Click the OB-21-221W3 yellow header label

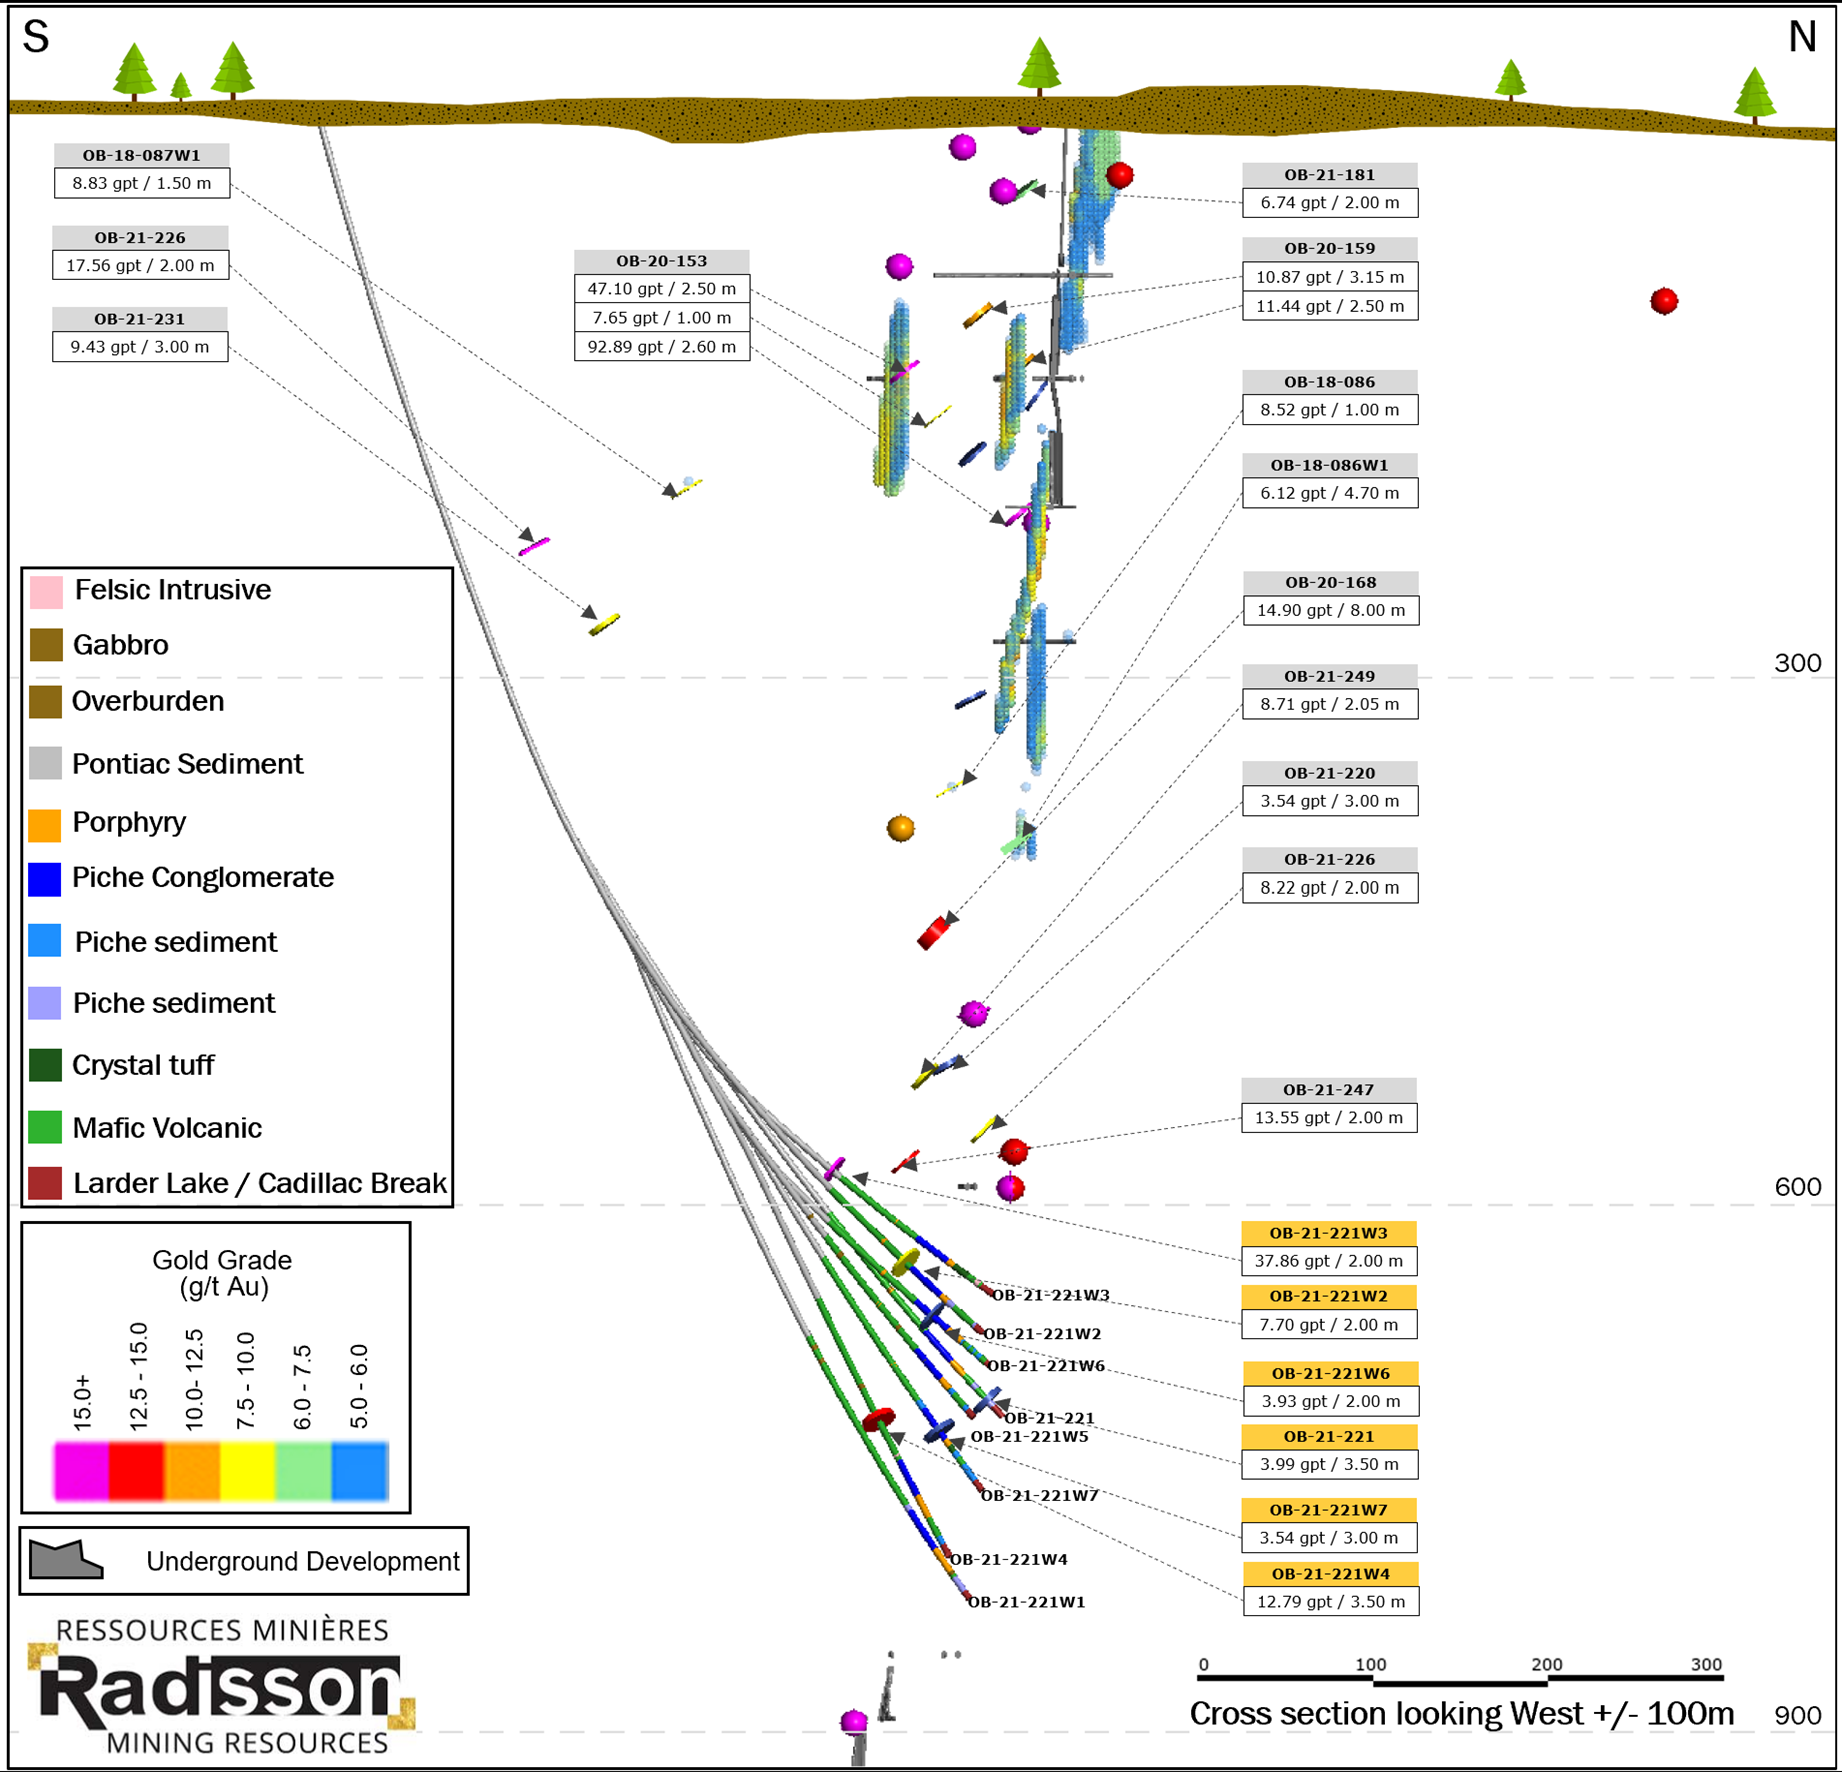tap(1328, 1233)
